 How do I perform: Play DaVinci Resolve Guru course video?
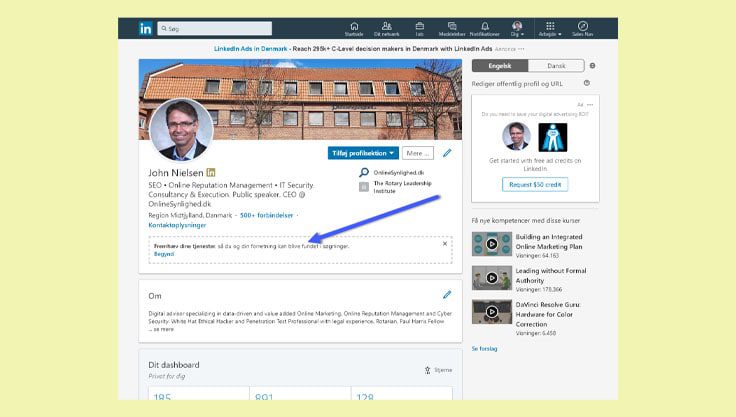pos(492,312)
